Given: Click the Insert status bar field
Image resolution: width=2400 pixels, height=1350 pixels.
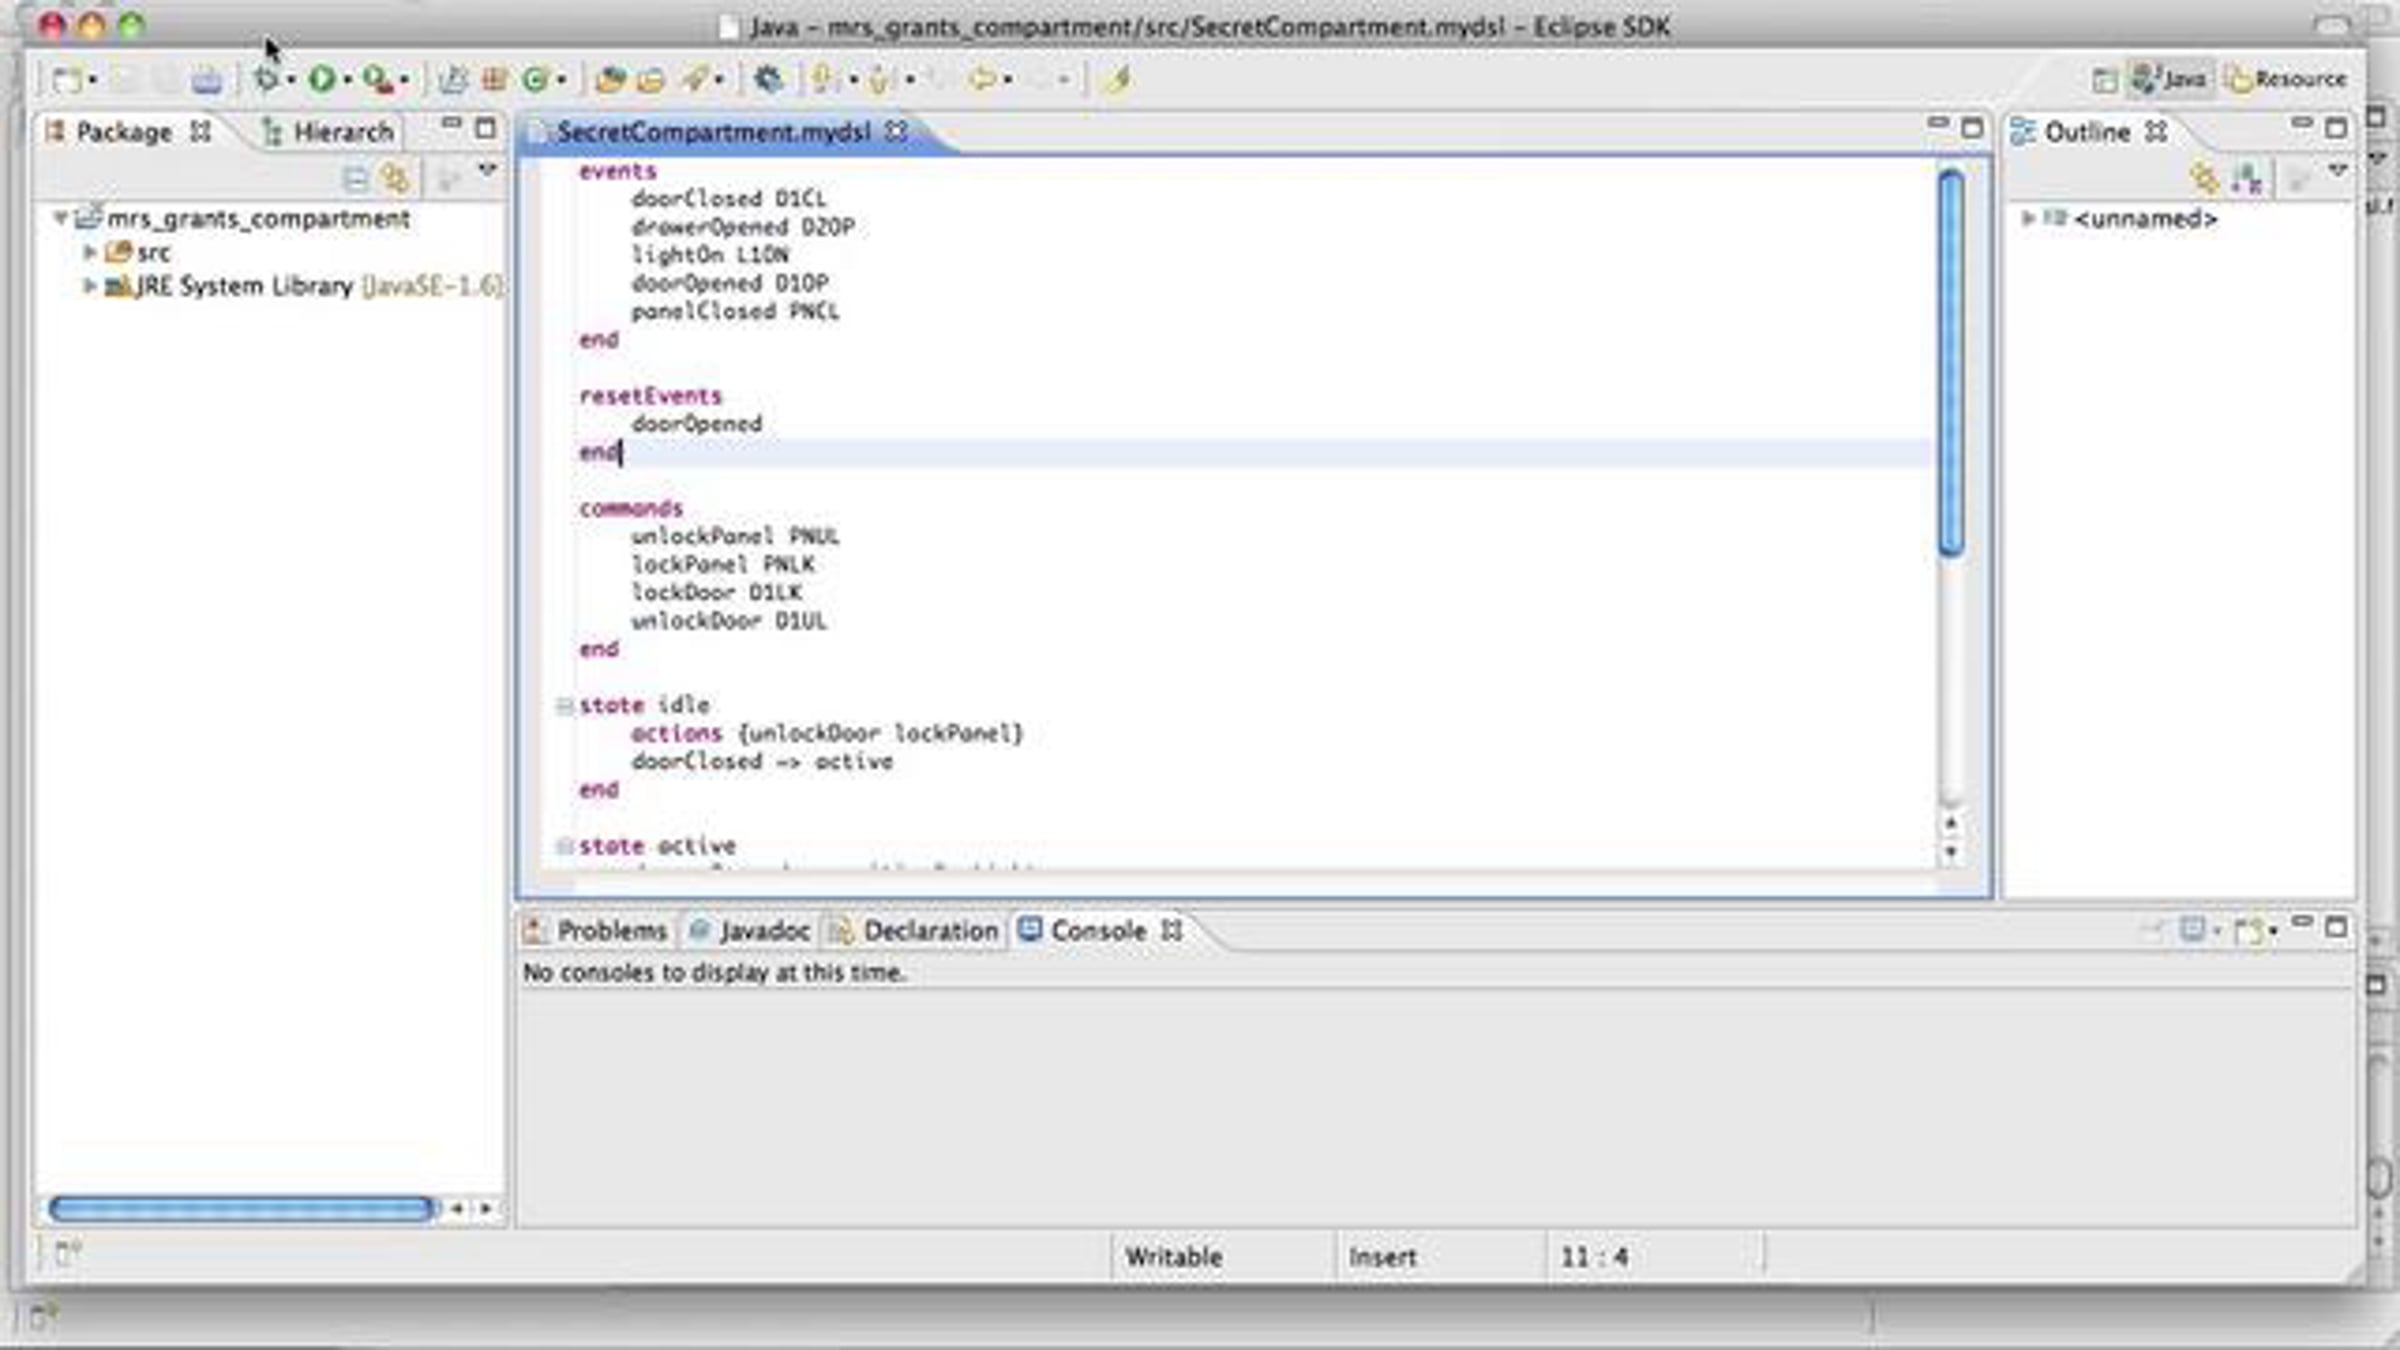Looking at the screenshot, I should (1382, 1257).
